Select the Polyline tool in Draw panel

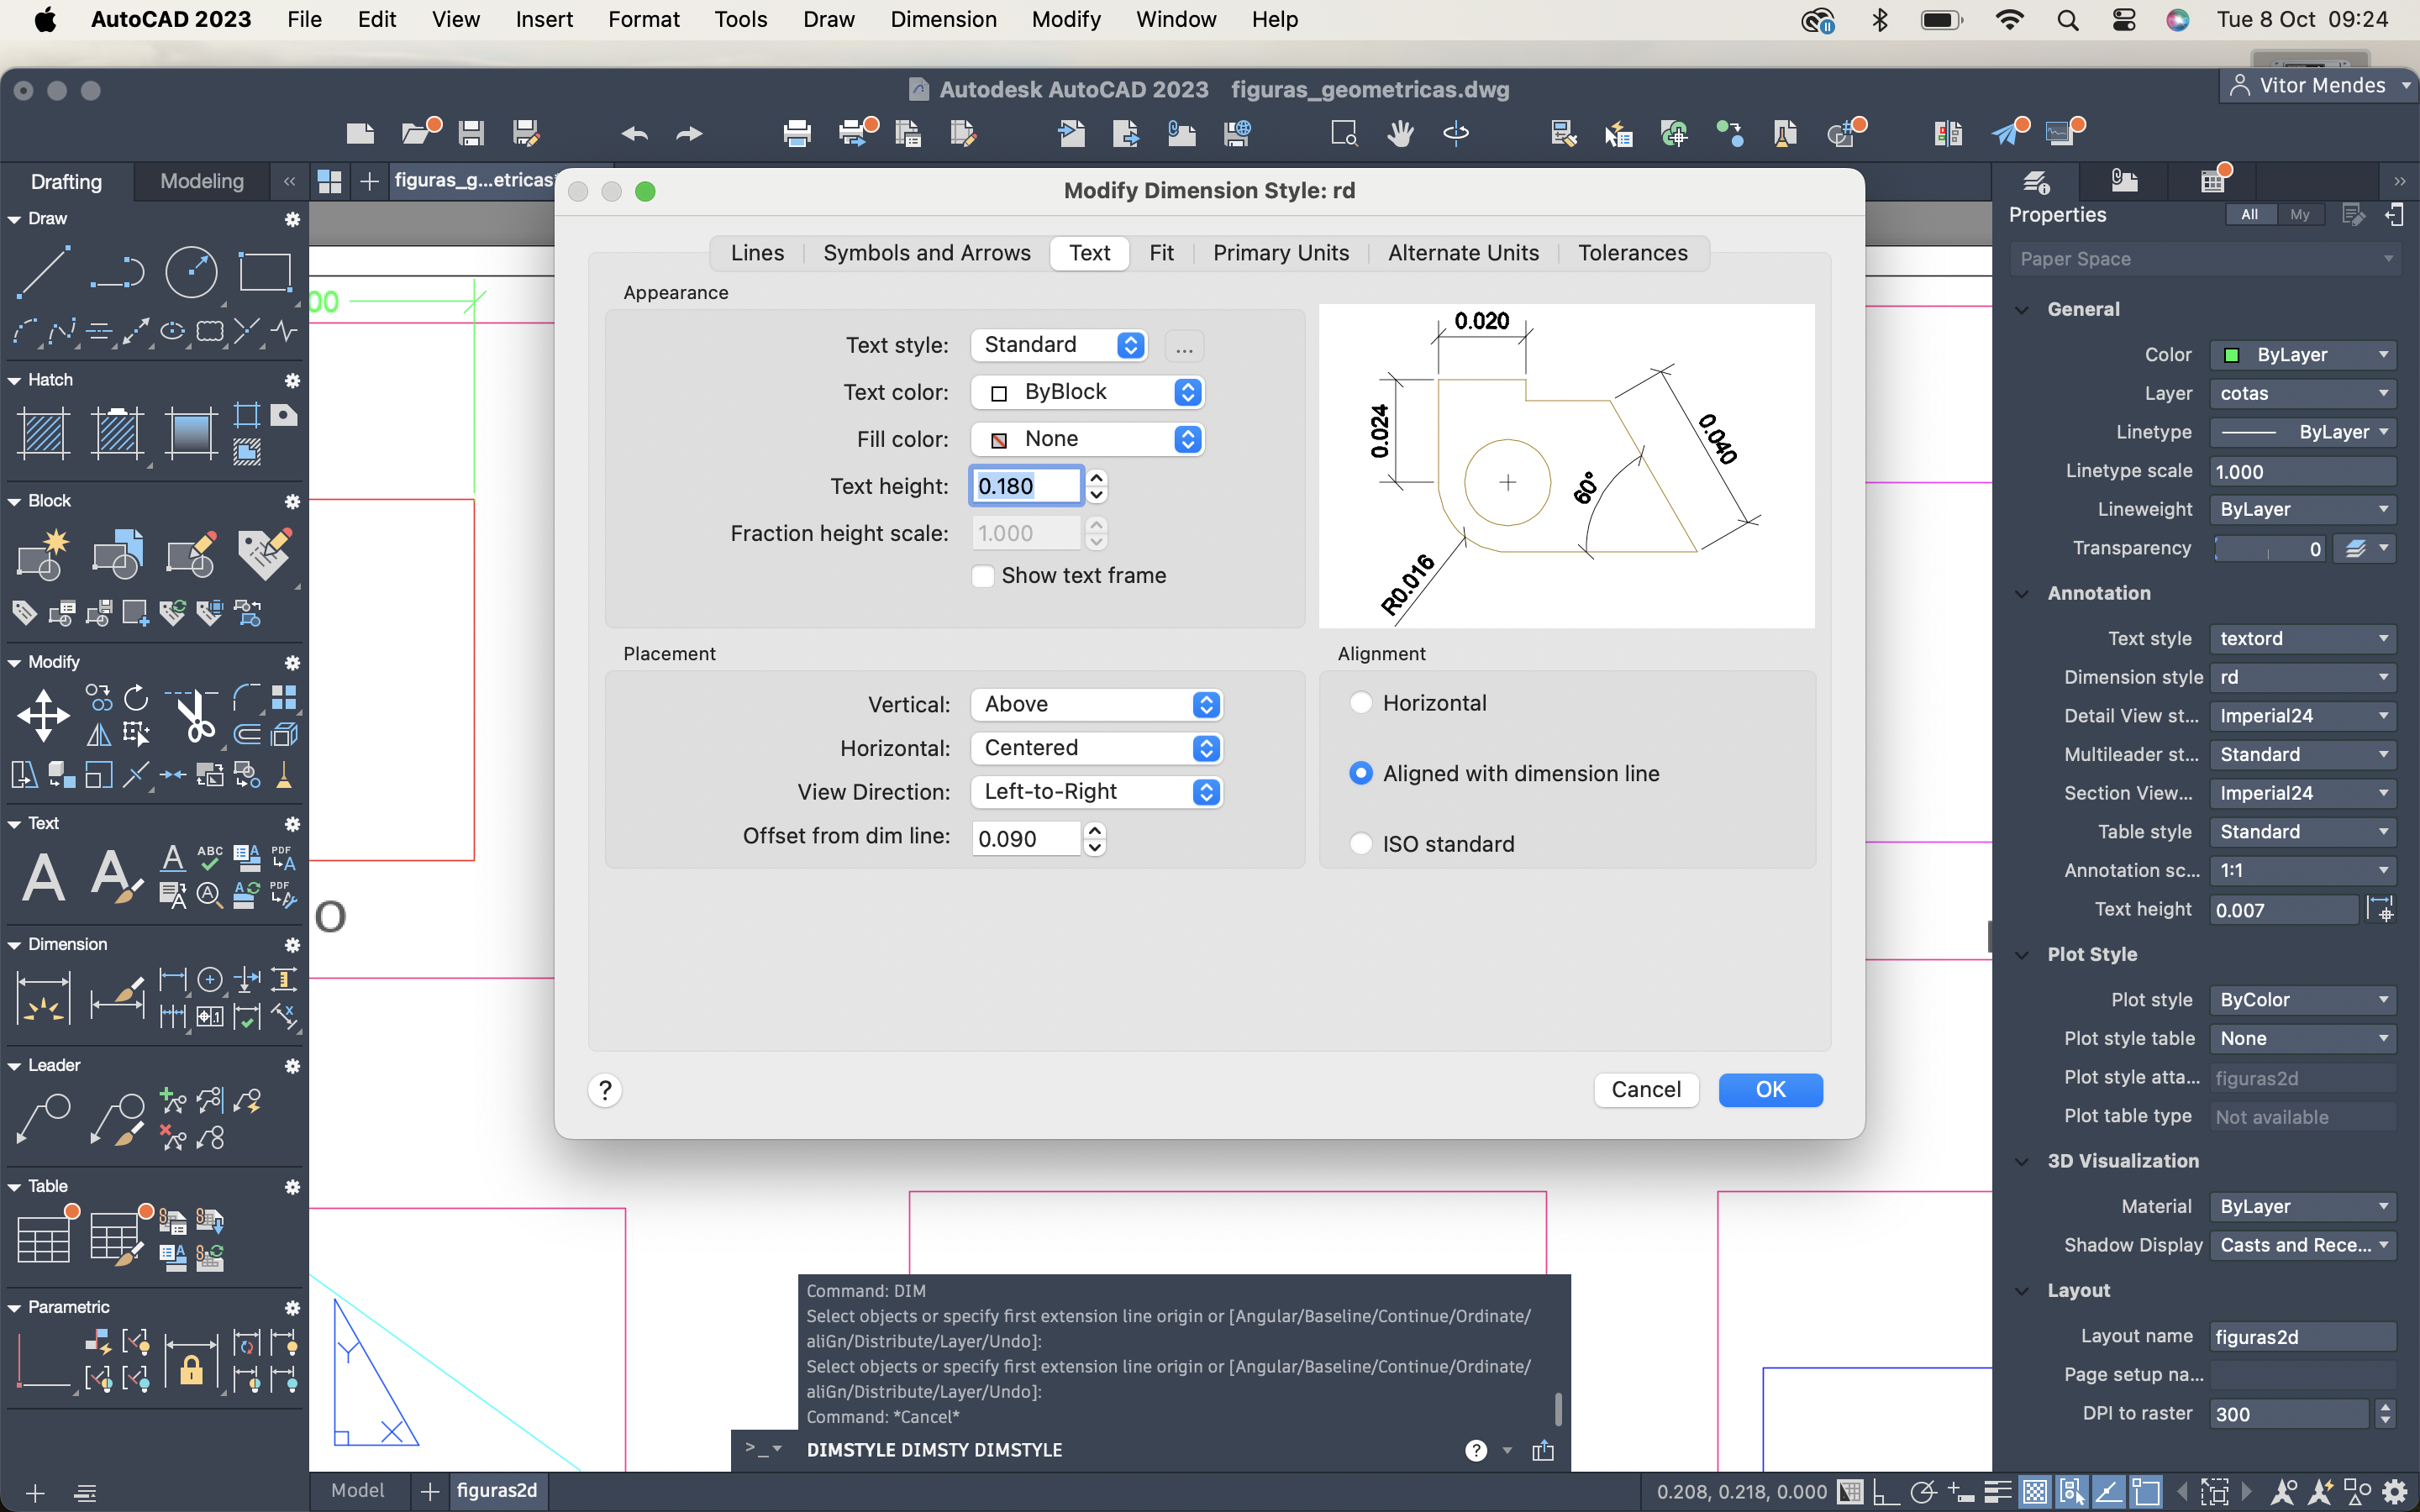click(x=117, y=271)
